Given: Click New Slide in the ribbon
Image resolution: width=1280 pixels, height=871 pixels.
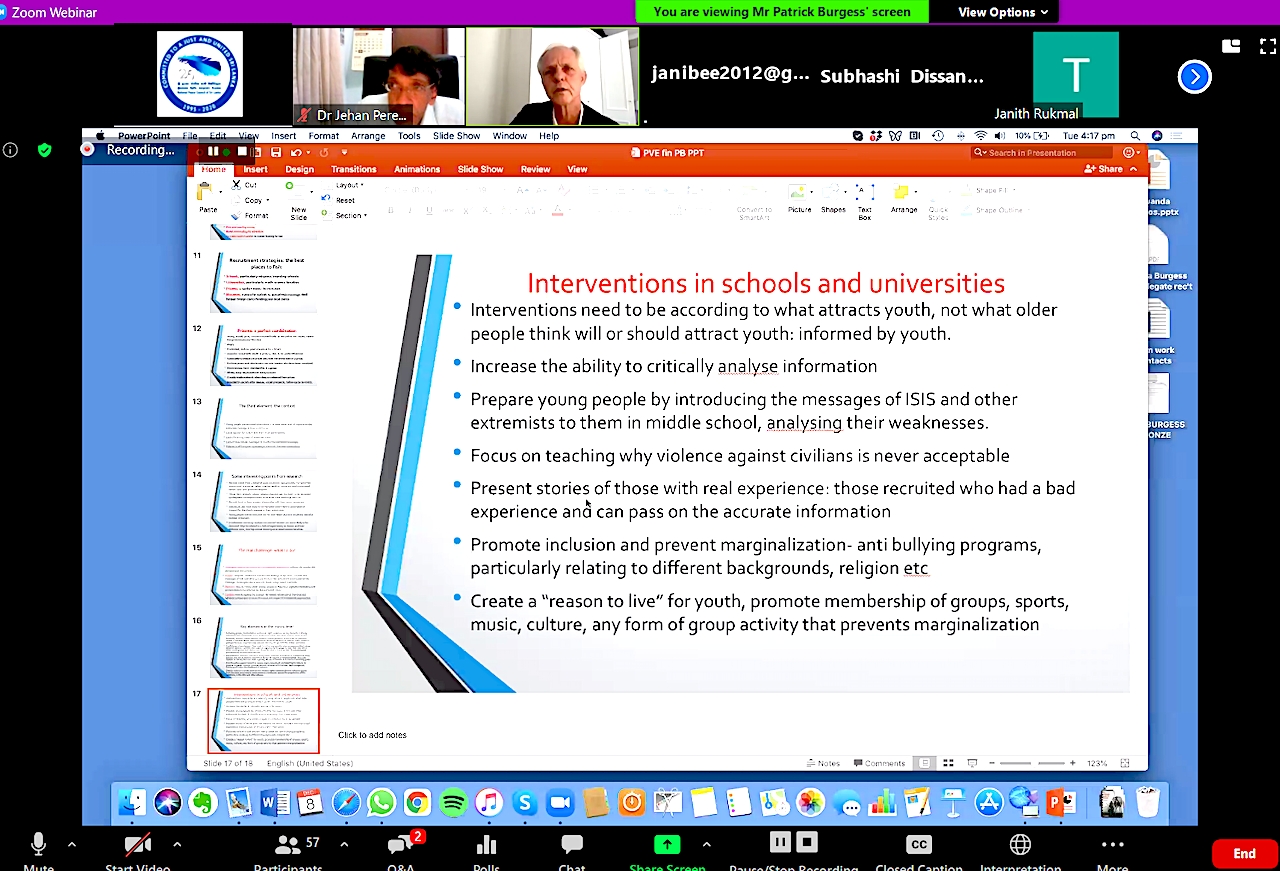Looking at the screenshot, I should click(298, 203).
